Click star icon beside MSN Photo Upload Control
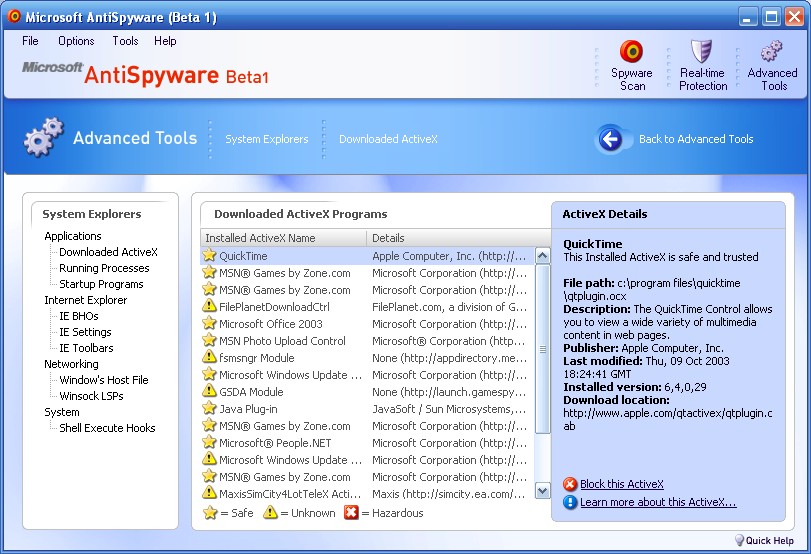811x554 pixels. point(209,340)
